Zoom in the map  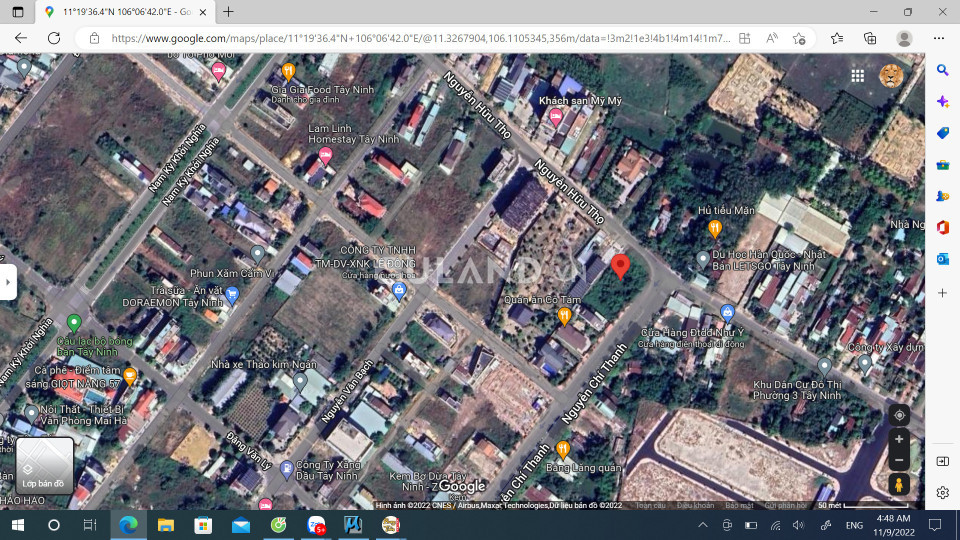pyautogui.click(x=899, y=439)
